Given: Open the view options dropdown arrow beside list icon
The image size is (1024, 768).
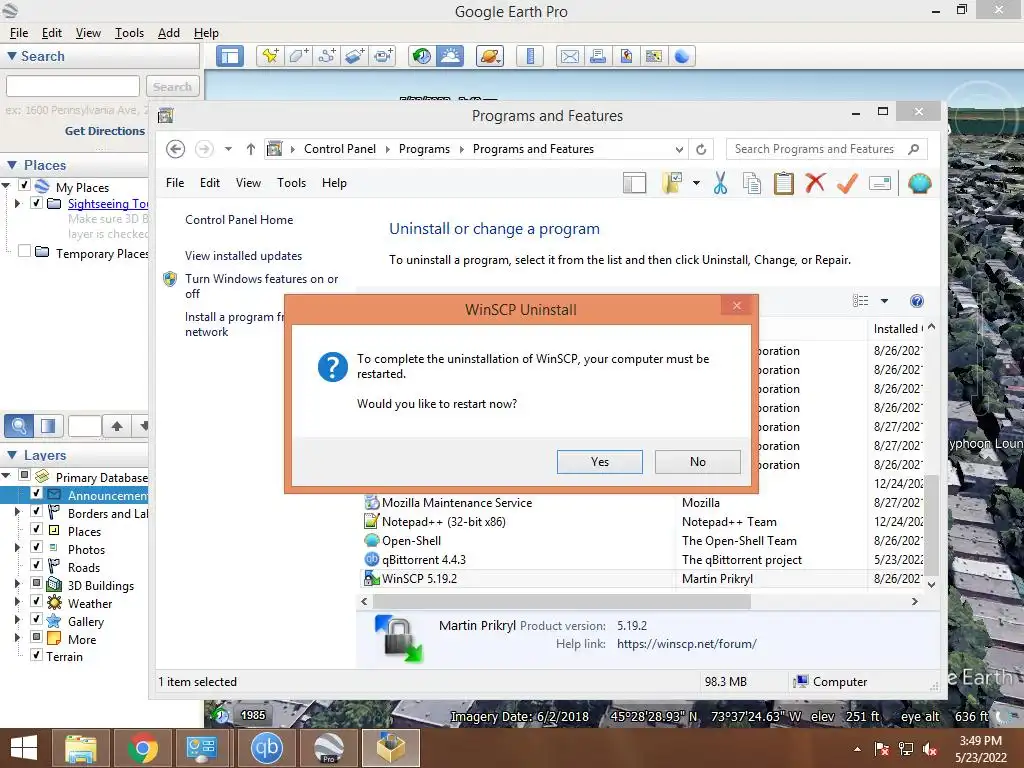Looking at the screenshot, I should pyautogui.click(x=884, y=301).
